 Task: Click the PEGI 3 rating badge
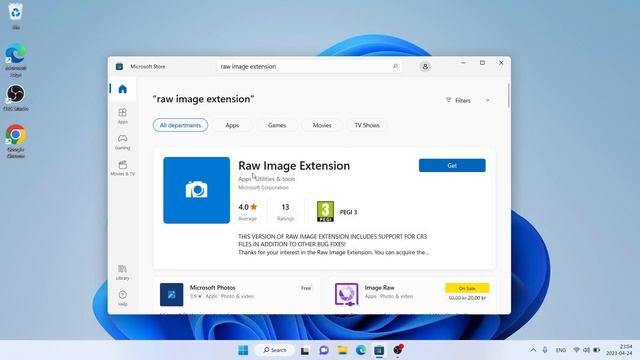[x=325, y=211]
